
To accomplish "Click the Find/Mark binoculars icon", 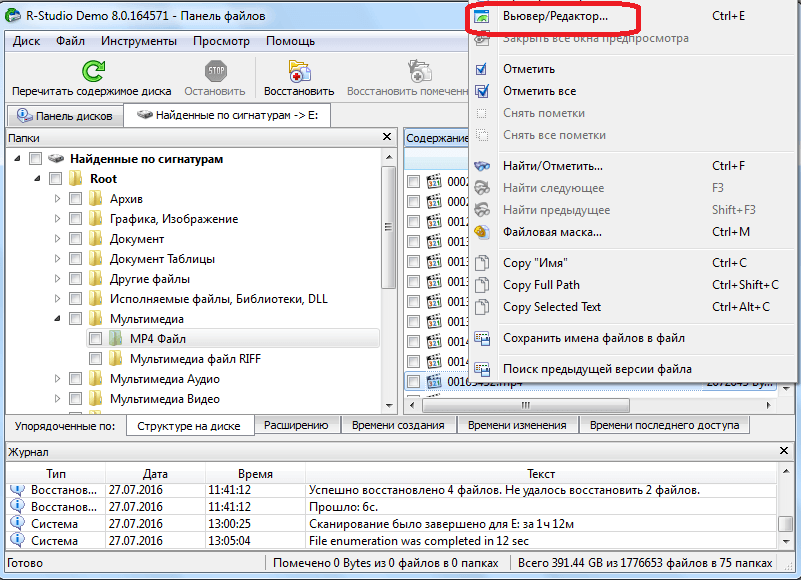I will coord(482,166).
